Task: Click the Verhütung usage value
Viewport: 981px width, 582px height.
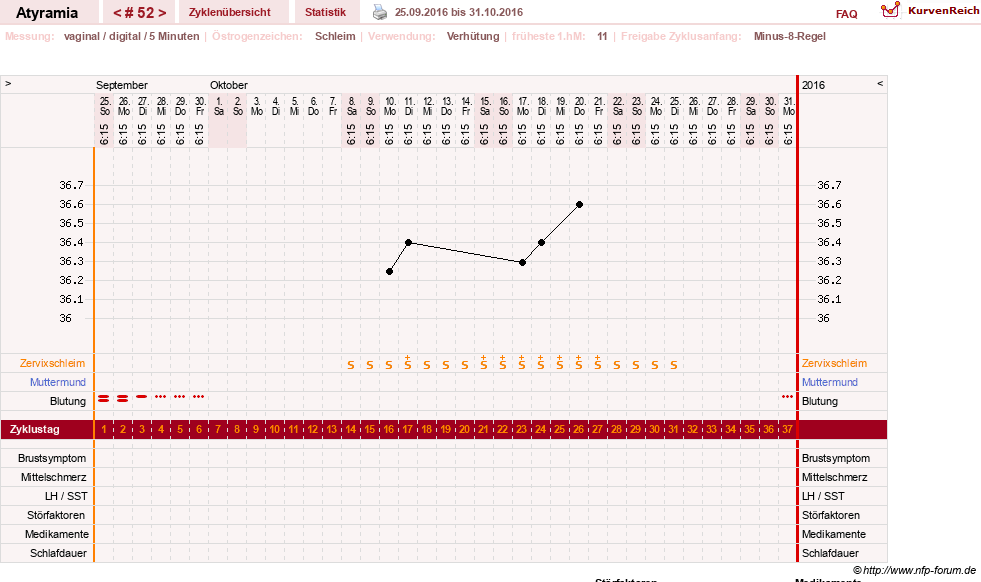Action: [x=473, y=36]
